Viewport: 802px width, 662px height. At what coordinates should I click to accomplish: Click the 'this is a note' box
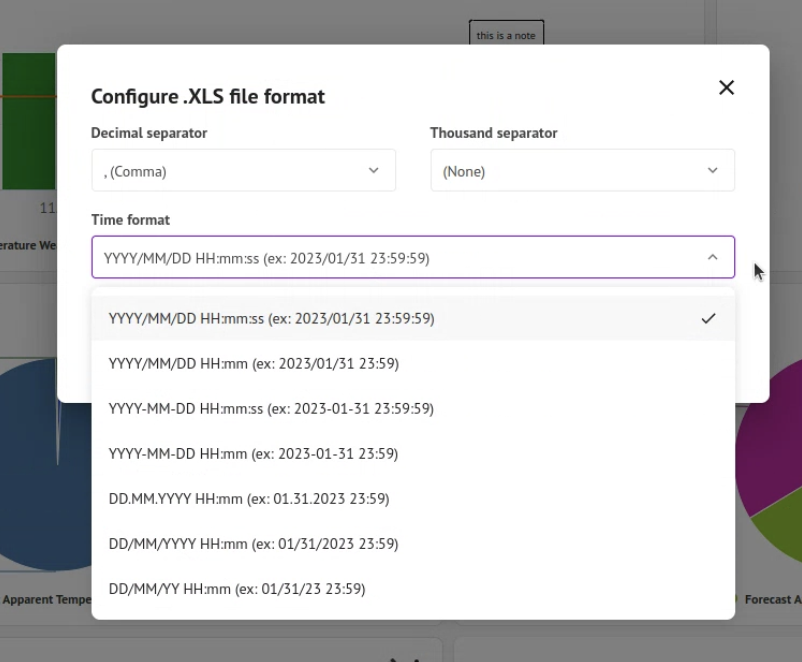click(x=506, y=35)
